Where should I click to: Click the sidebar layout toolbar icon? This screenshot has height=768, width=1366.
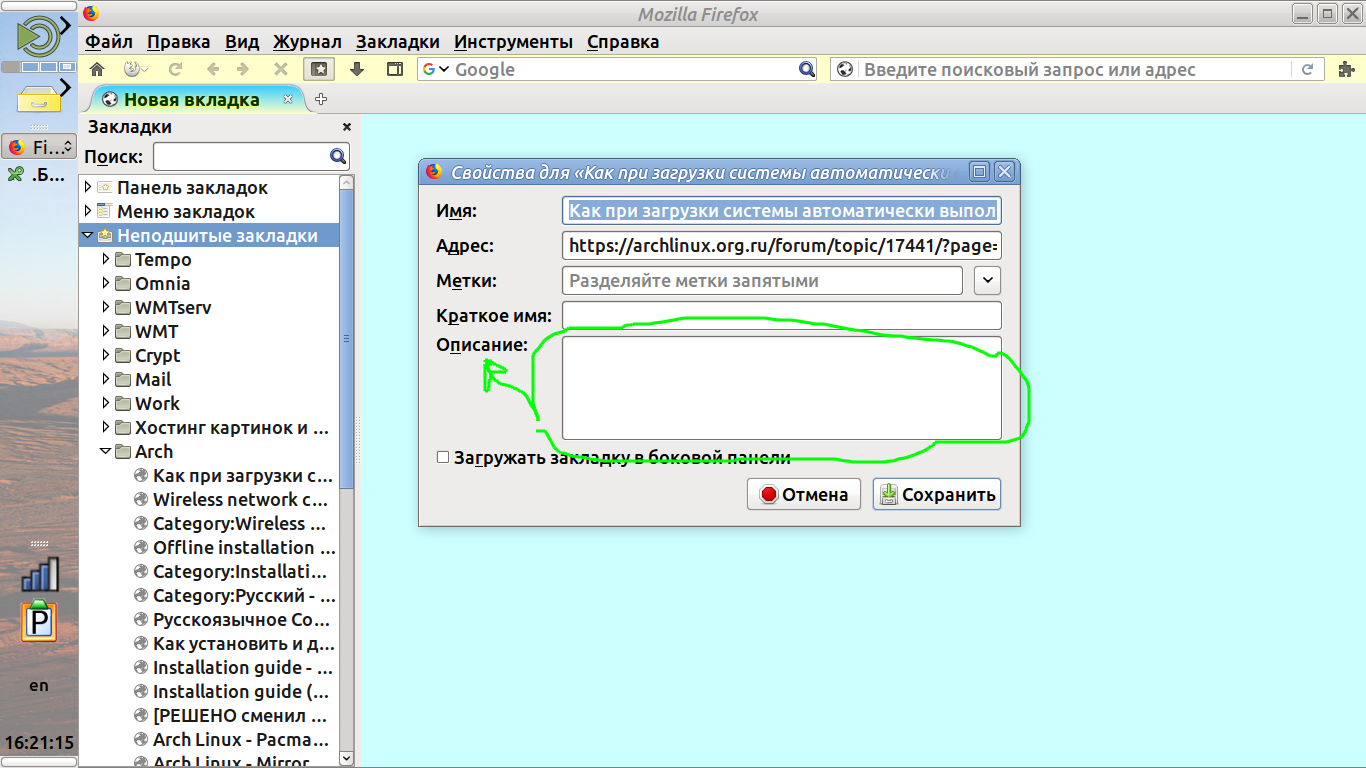point(395,69)
